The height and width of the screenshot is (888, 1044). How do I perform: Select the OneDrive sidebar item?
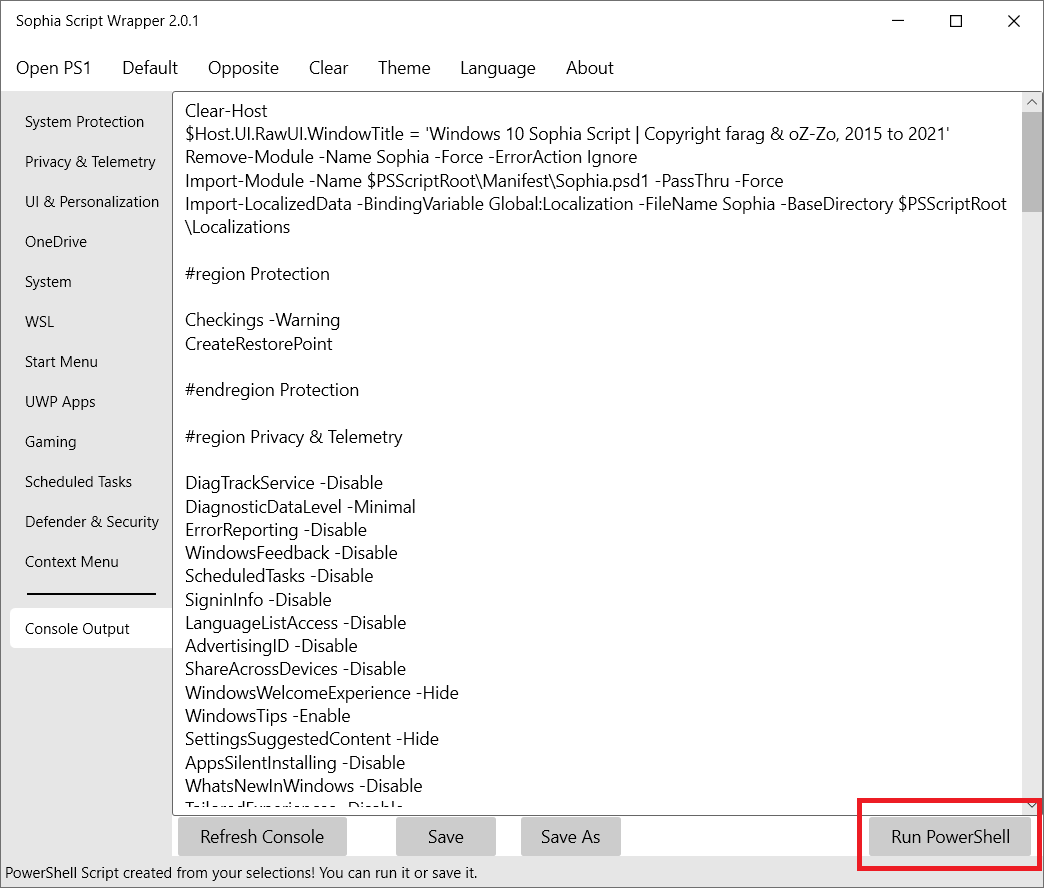(56, 242)
